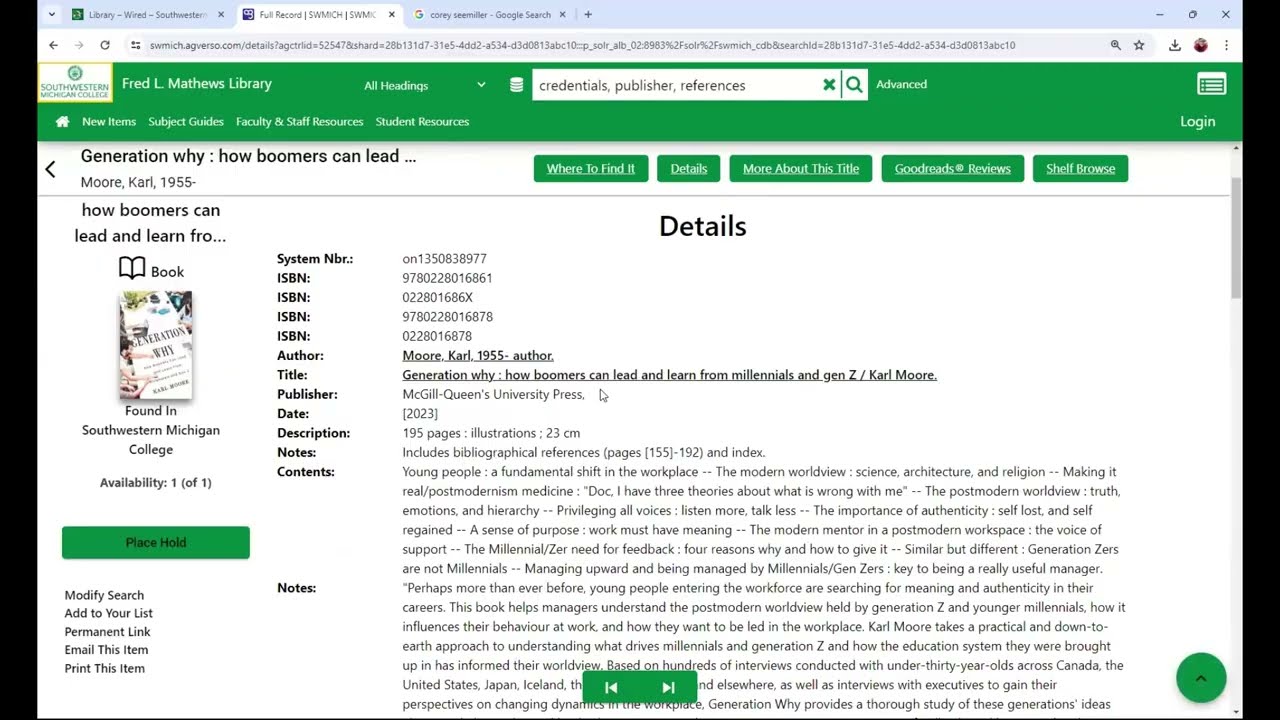Click the ISBN 9780228016861 value
1280x720 pixels.
[447, 278]
